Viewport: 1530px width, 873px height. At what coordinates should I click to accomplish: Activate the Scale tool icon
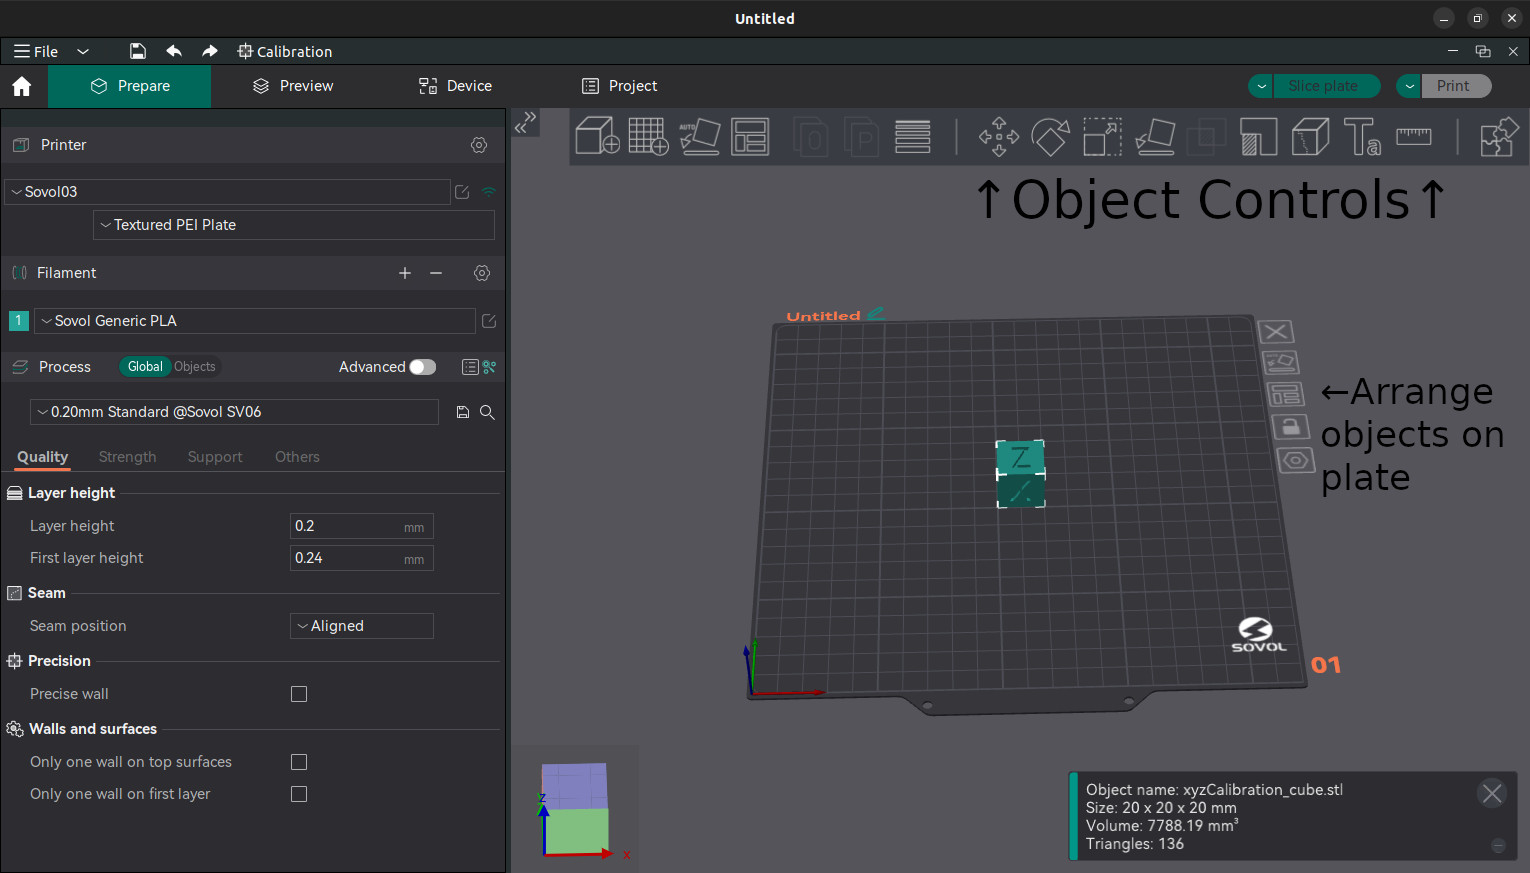(1102, 136)
